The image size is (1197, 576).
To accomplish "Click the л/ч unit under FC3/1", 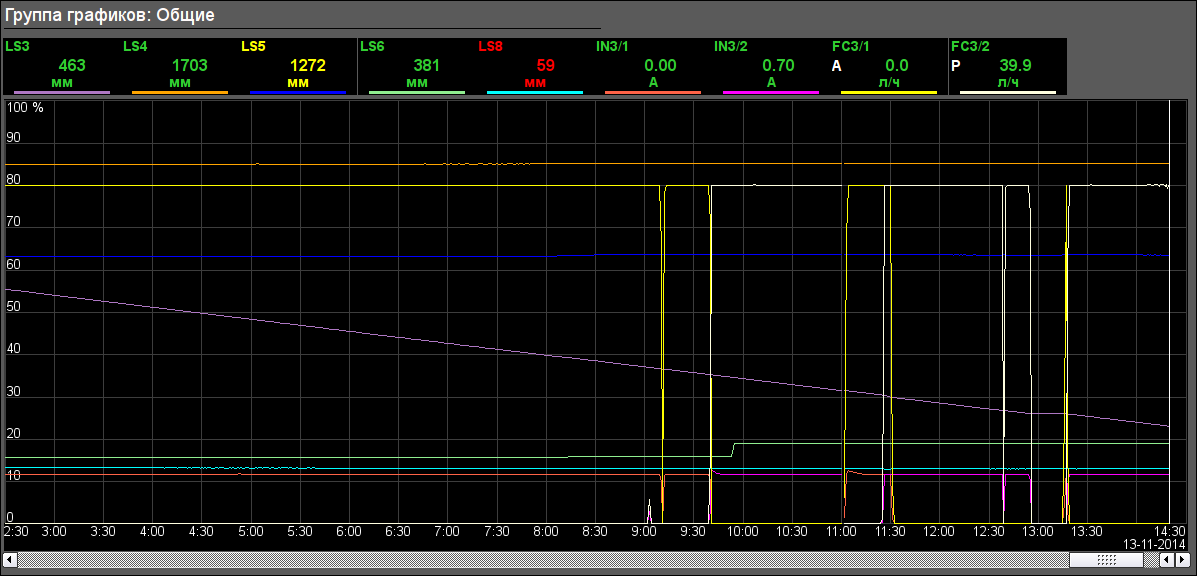I will 889,82.
